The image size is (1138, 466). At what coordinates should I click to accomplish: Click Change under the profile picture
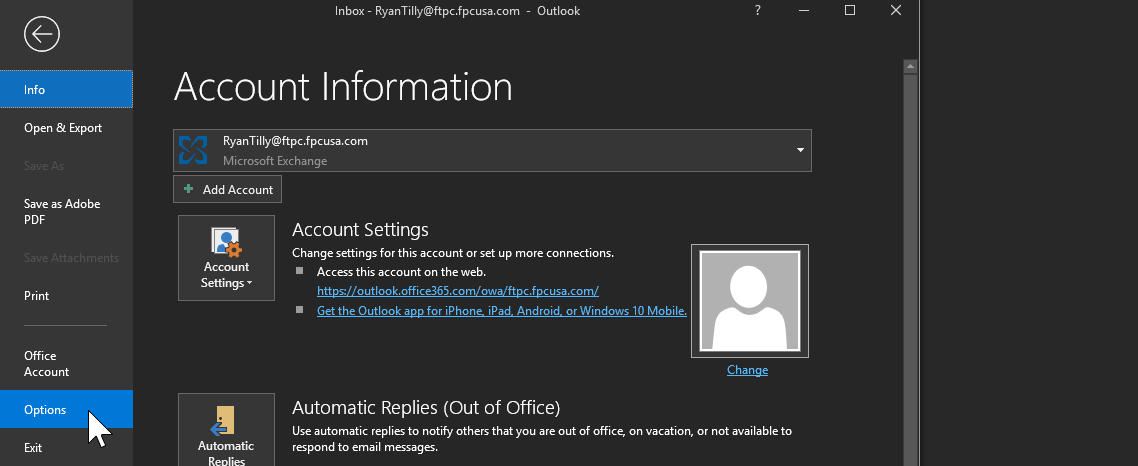(x=747, y=370)
